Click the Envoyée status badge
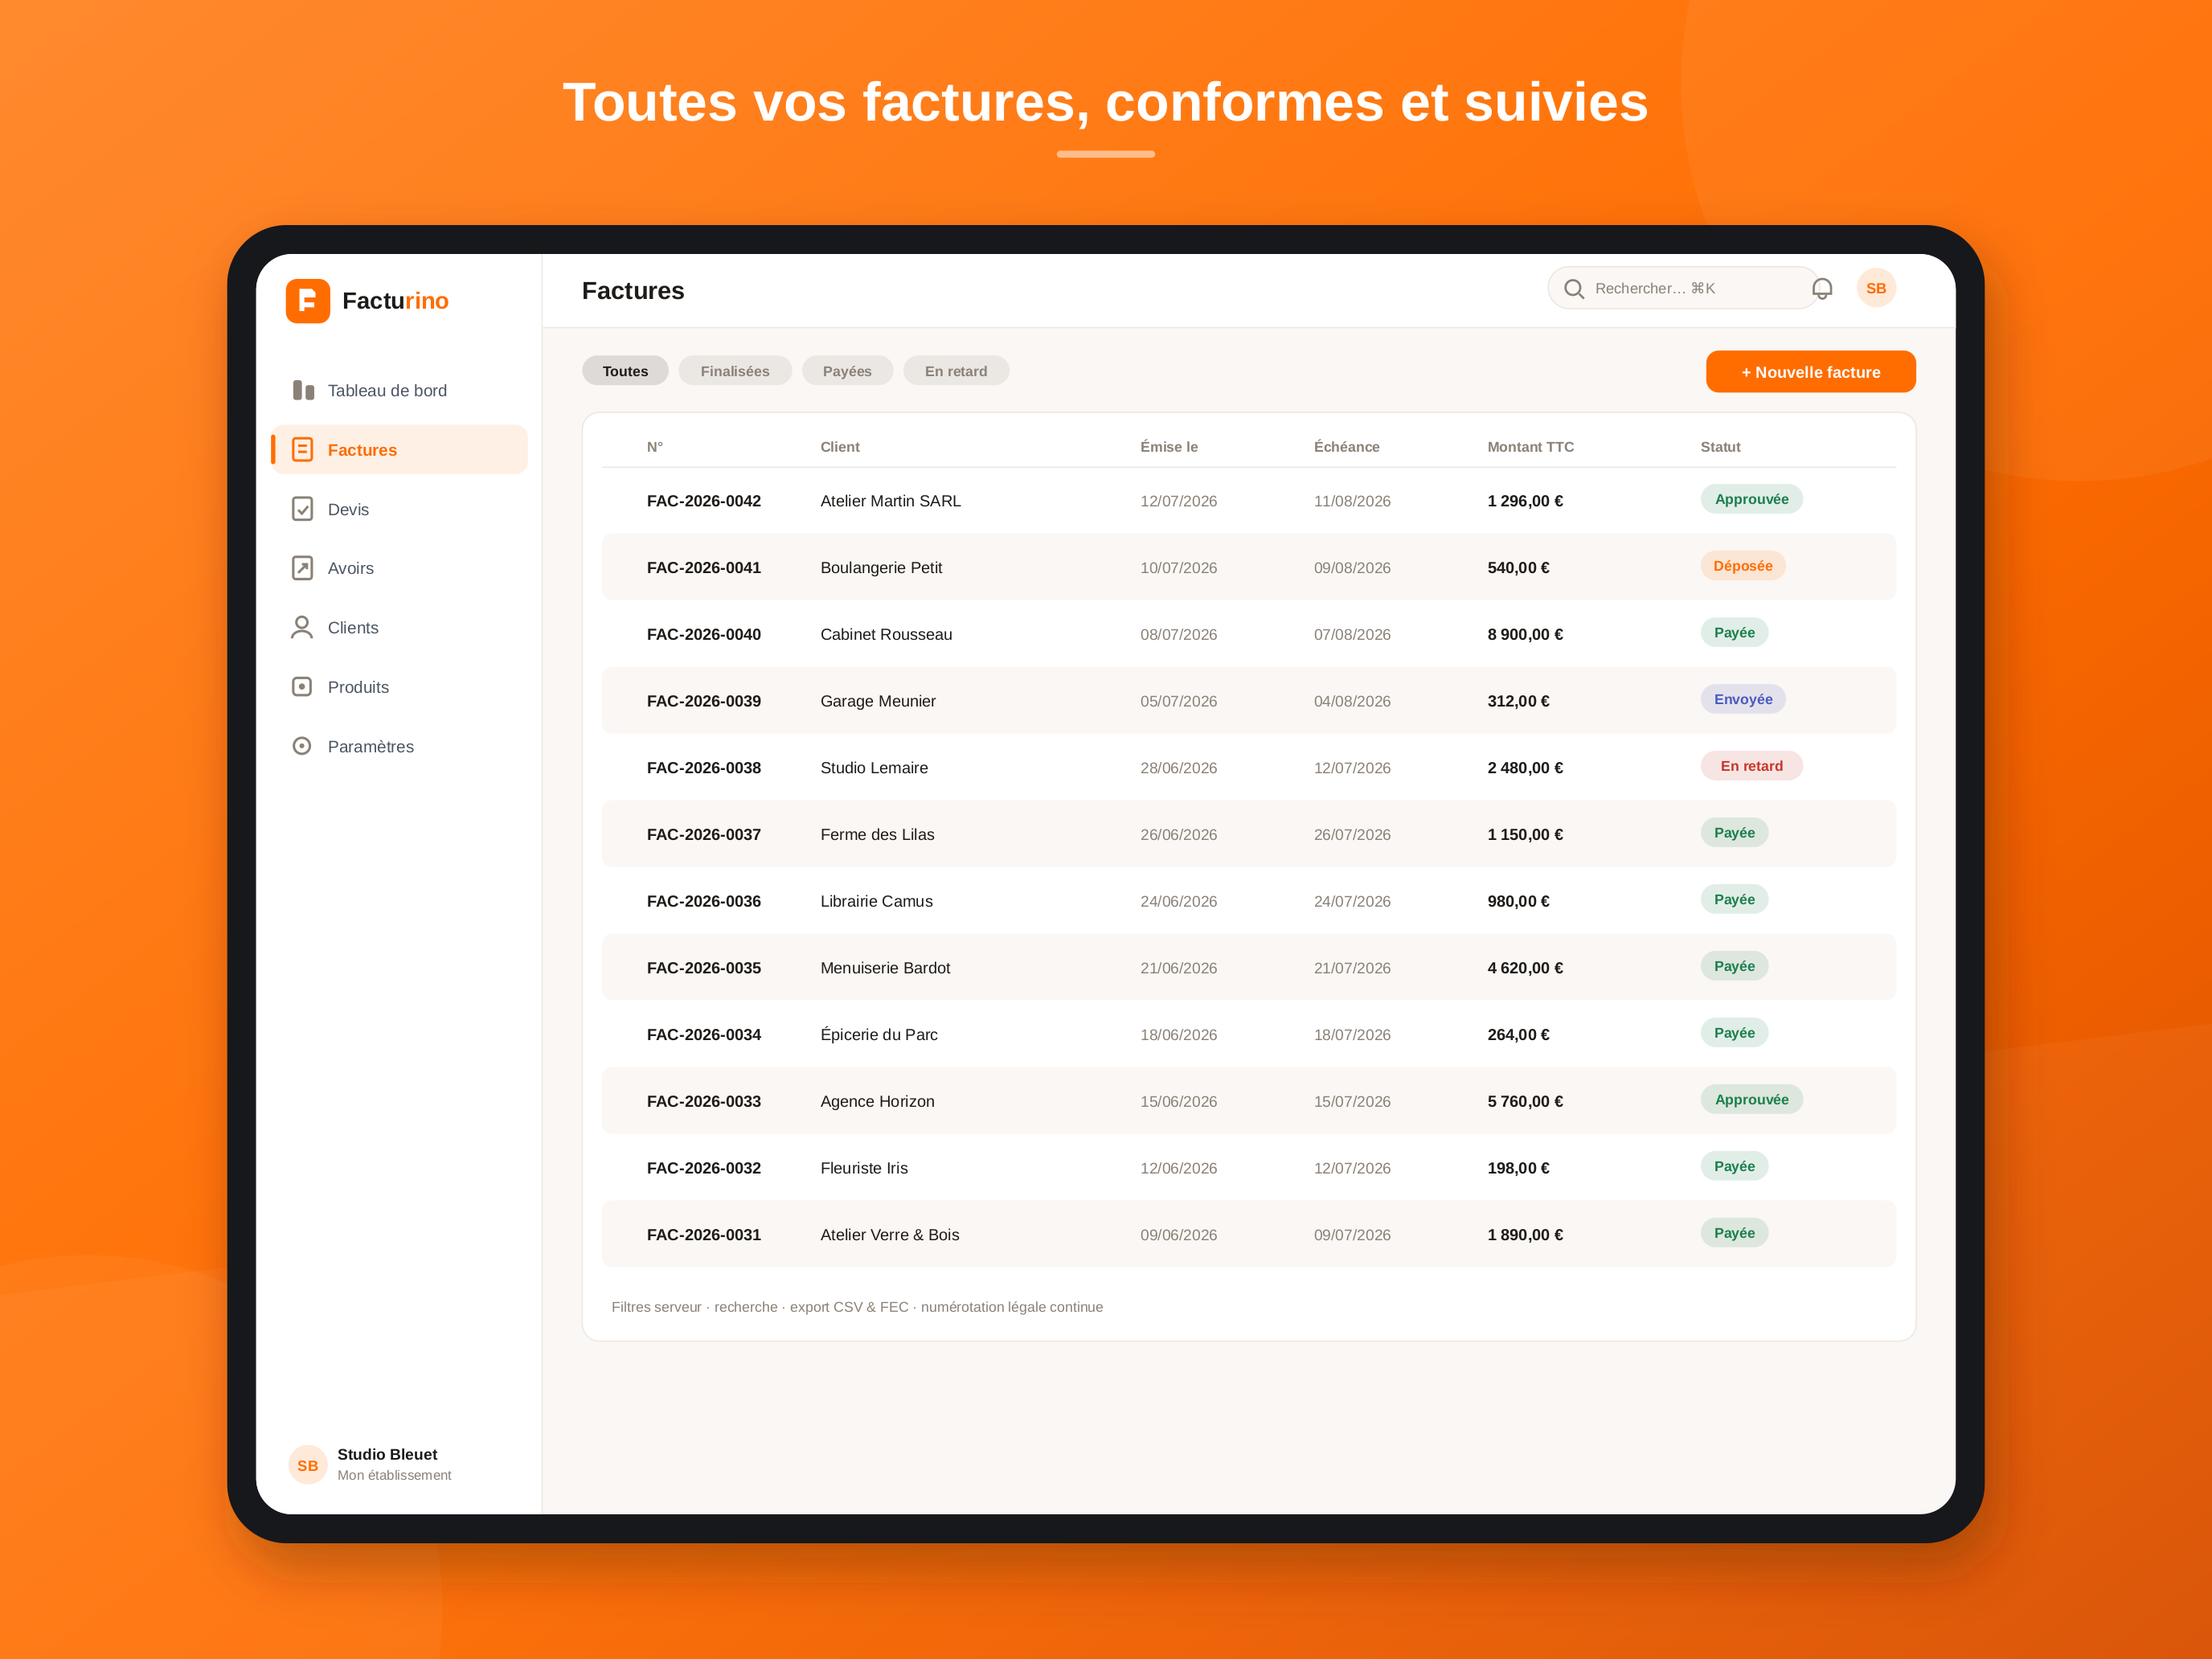 click(1743, 699)
